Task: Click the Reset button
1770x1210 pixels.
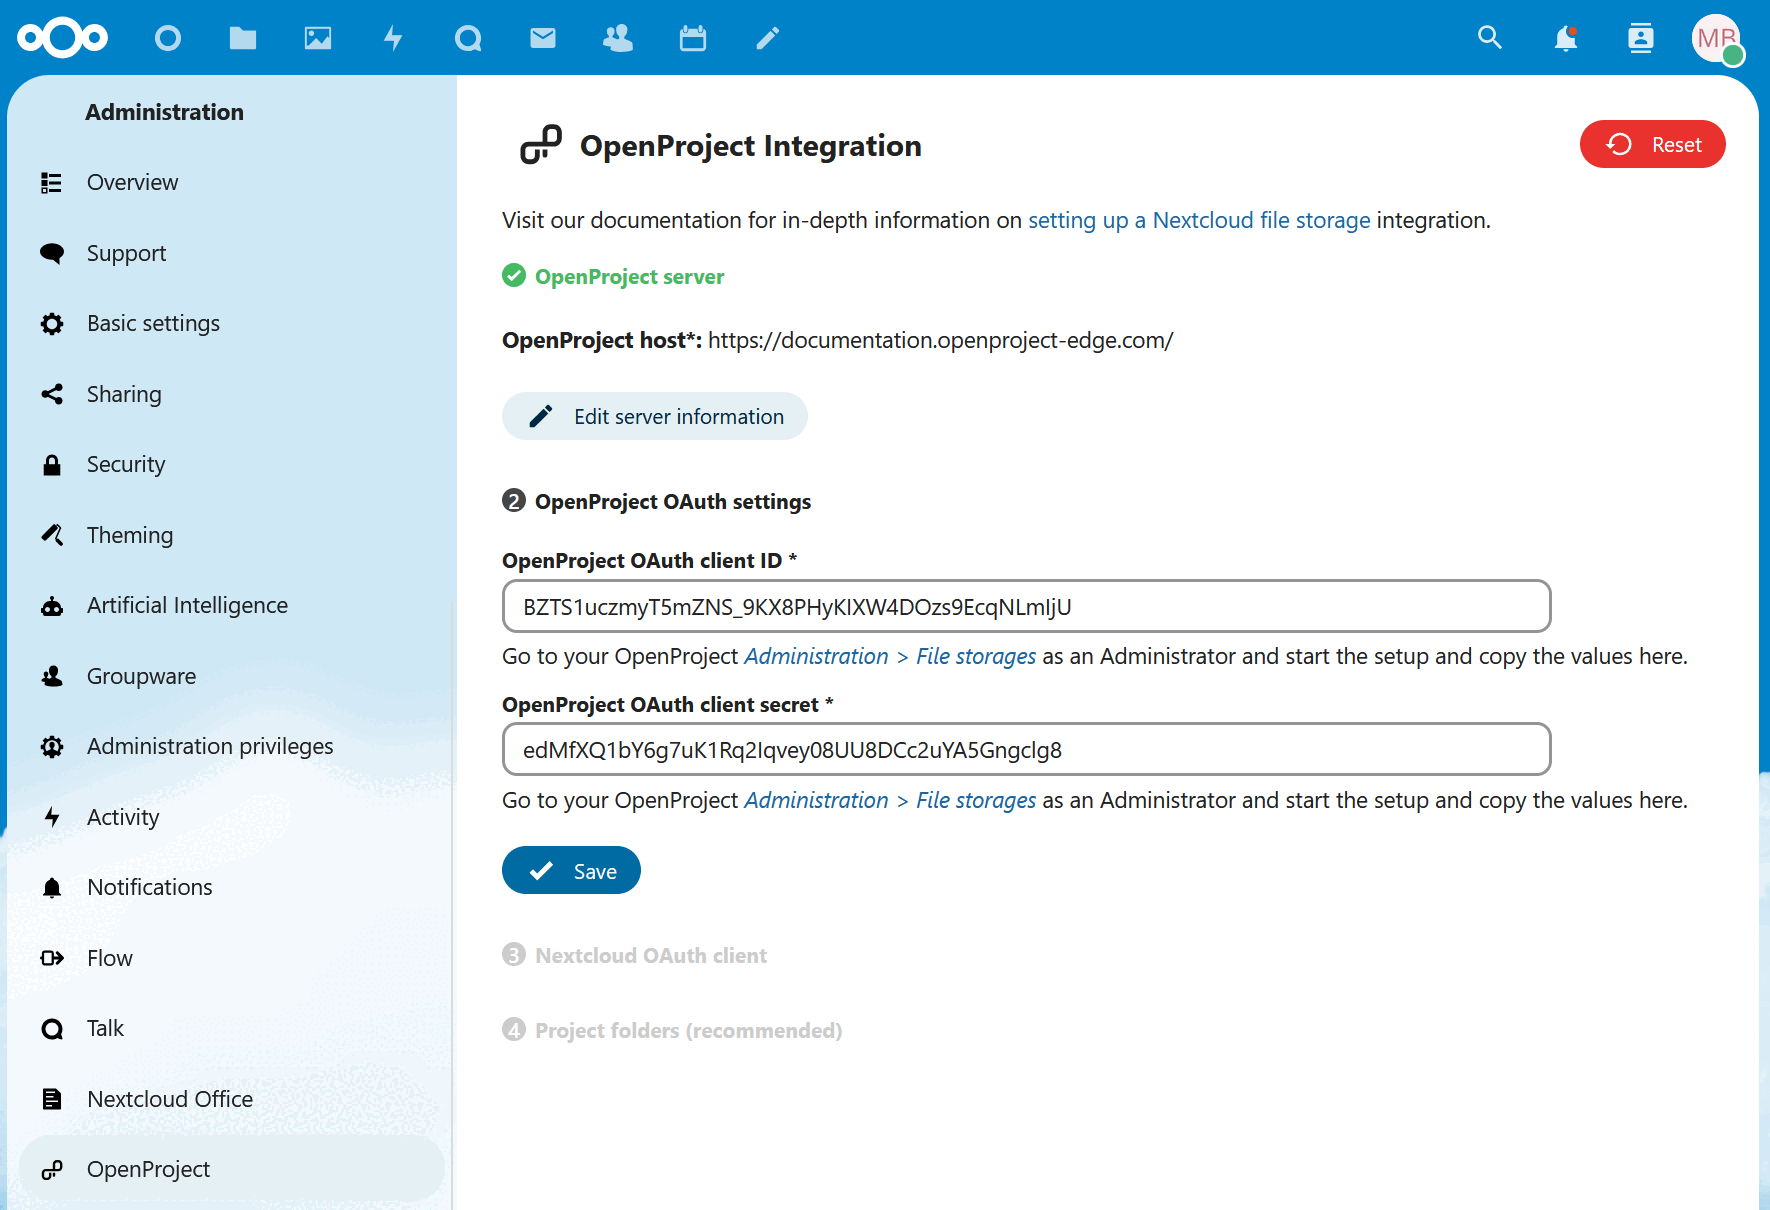Action: coord(1652,144)
